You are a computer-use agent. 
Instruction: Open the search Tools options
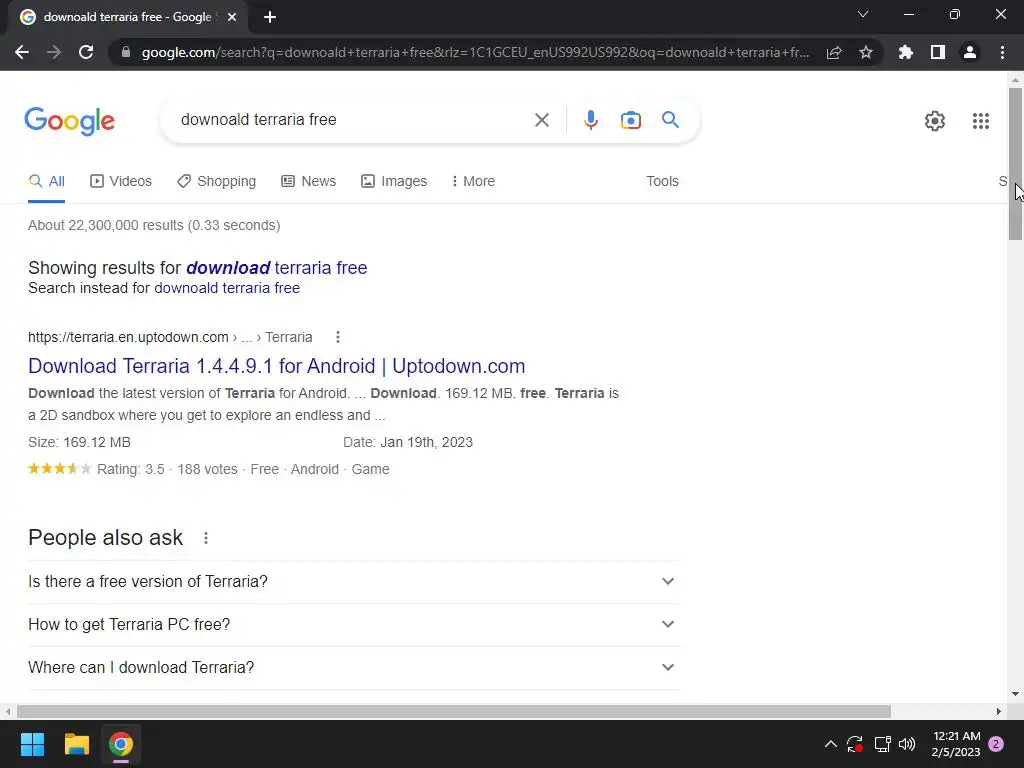[x=662, y=181]
